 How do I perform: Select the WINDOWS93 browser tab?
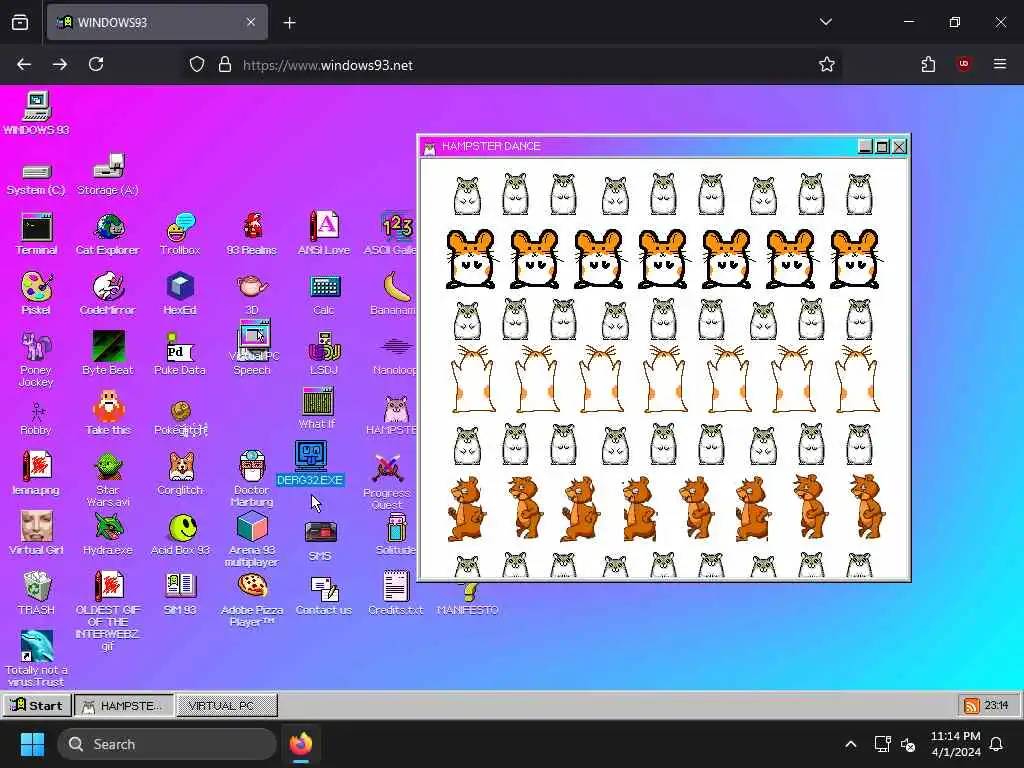click(x=157, y=23)
